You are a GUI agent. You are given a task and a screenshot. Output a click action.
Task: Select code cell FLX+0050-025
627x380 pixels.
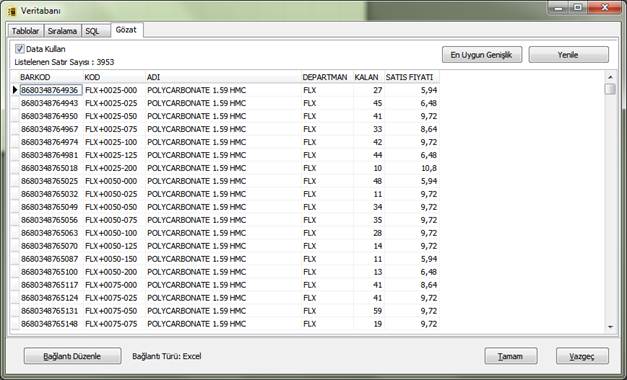point(114,194)
